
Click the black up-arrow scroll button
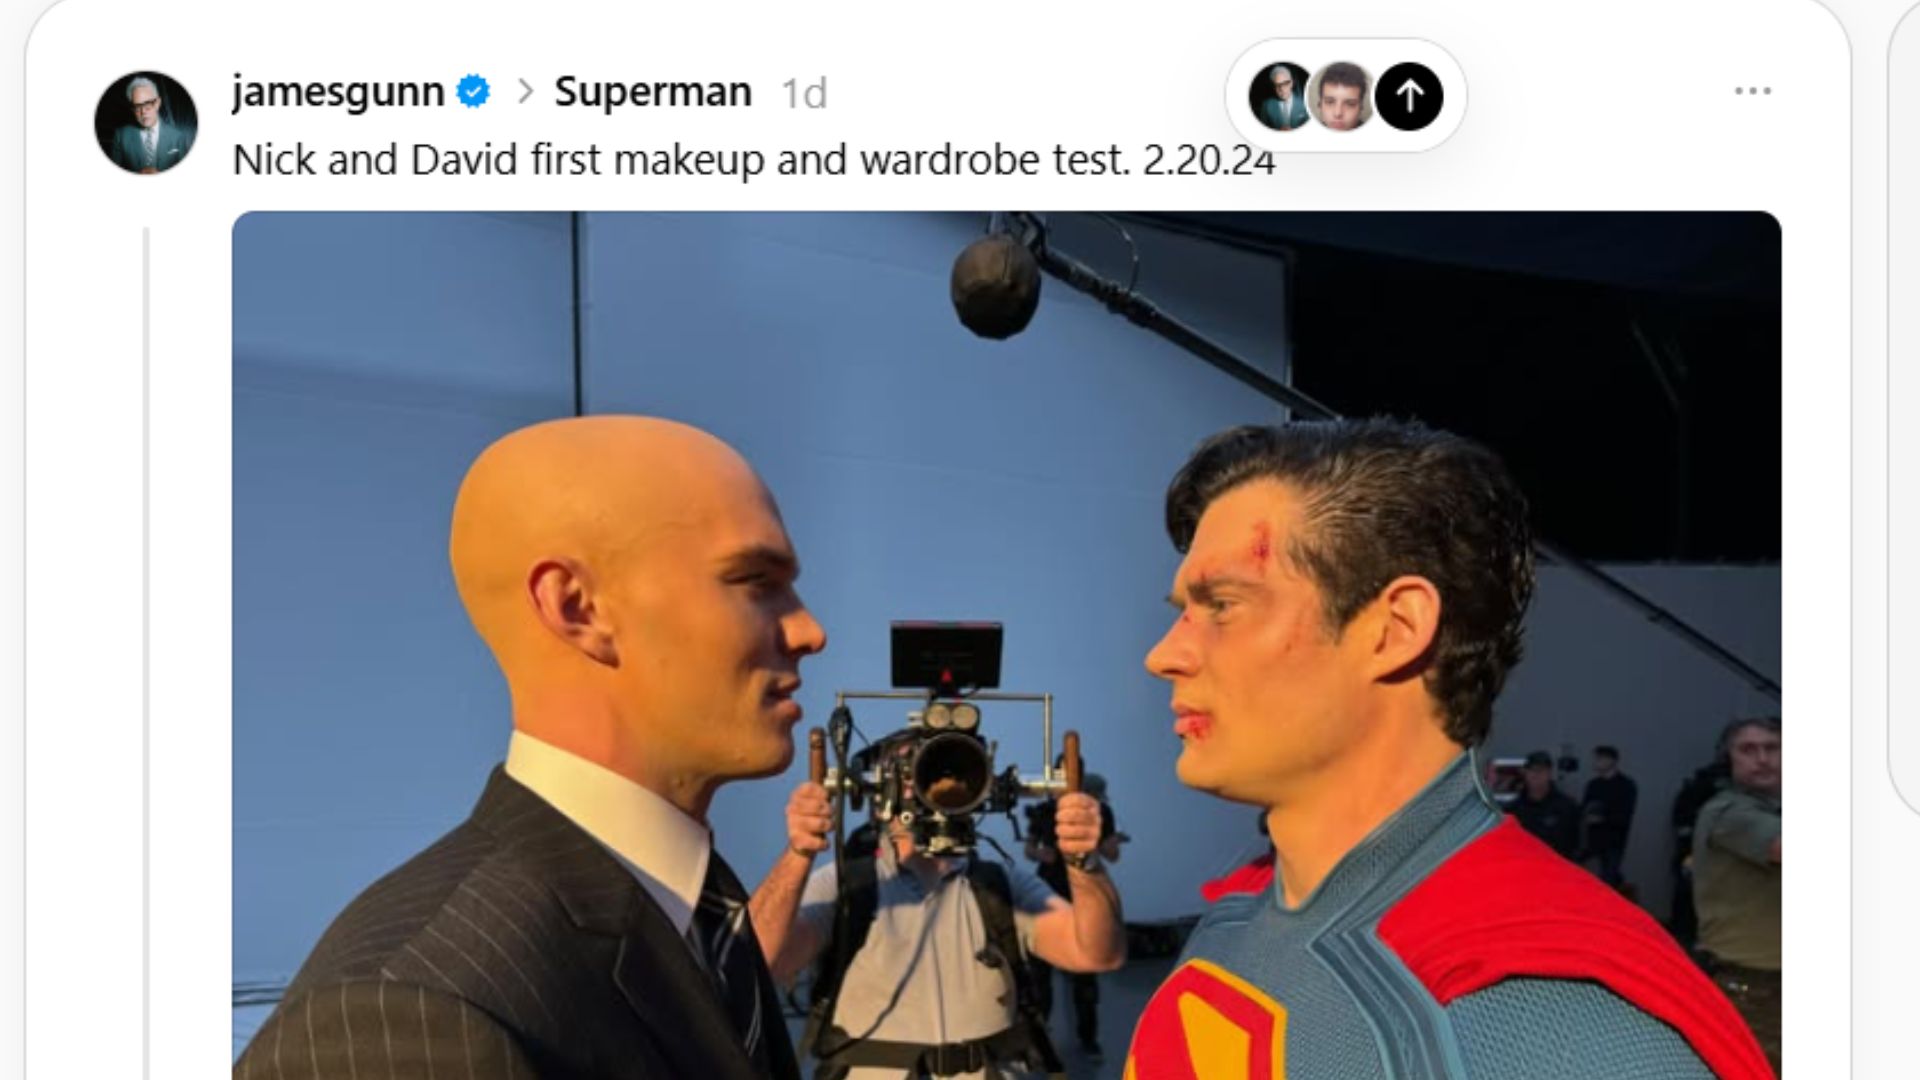point(1409,96)
